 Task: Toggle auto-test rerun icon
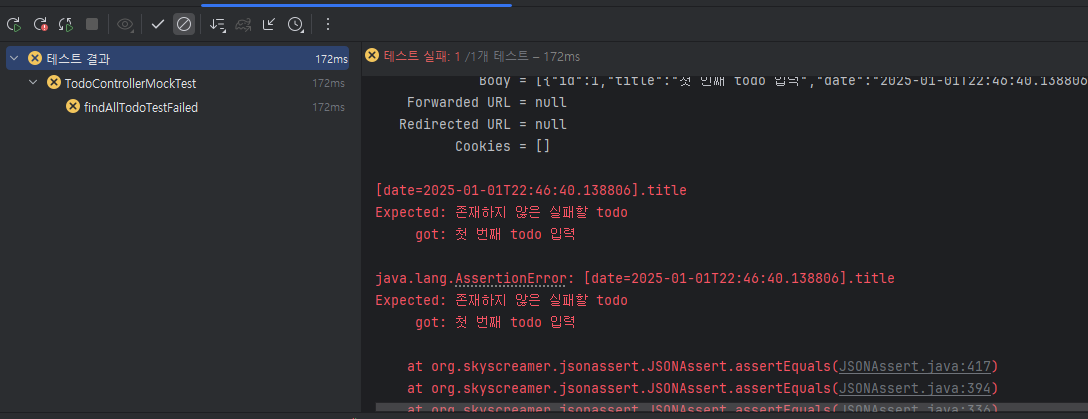pyautogui.click(x=66, y=25)
